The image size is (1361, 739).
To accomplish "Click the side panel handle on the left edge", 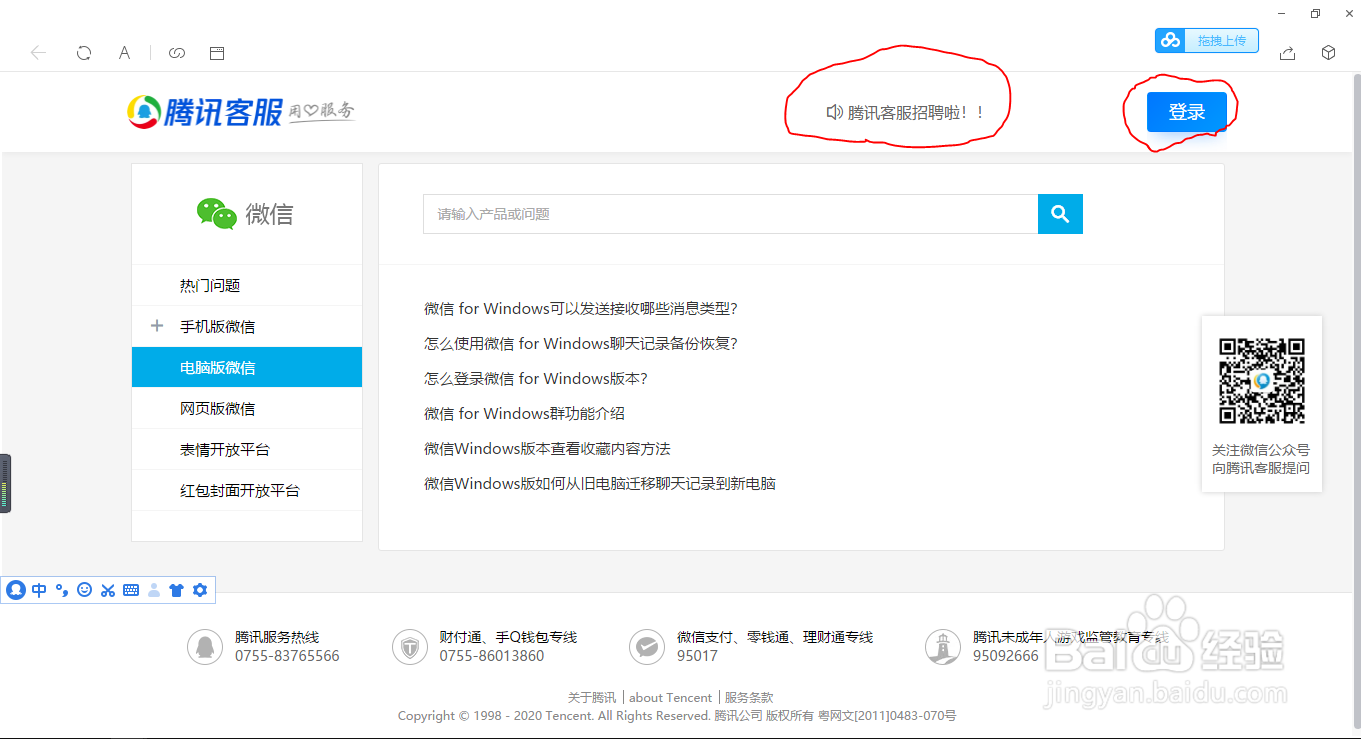I will pos(5,484).
